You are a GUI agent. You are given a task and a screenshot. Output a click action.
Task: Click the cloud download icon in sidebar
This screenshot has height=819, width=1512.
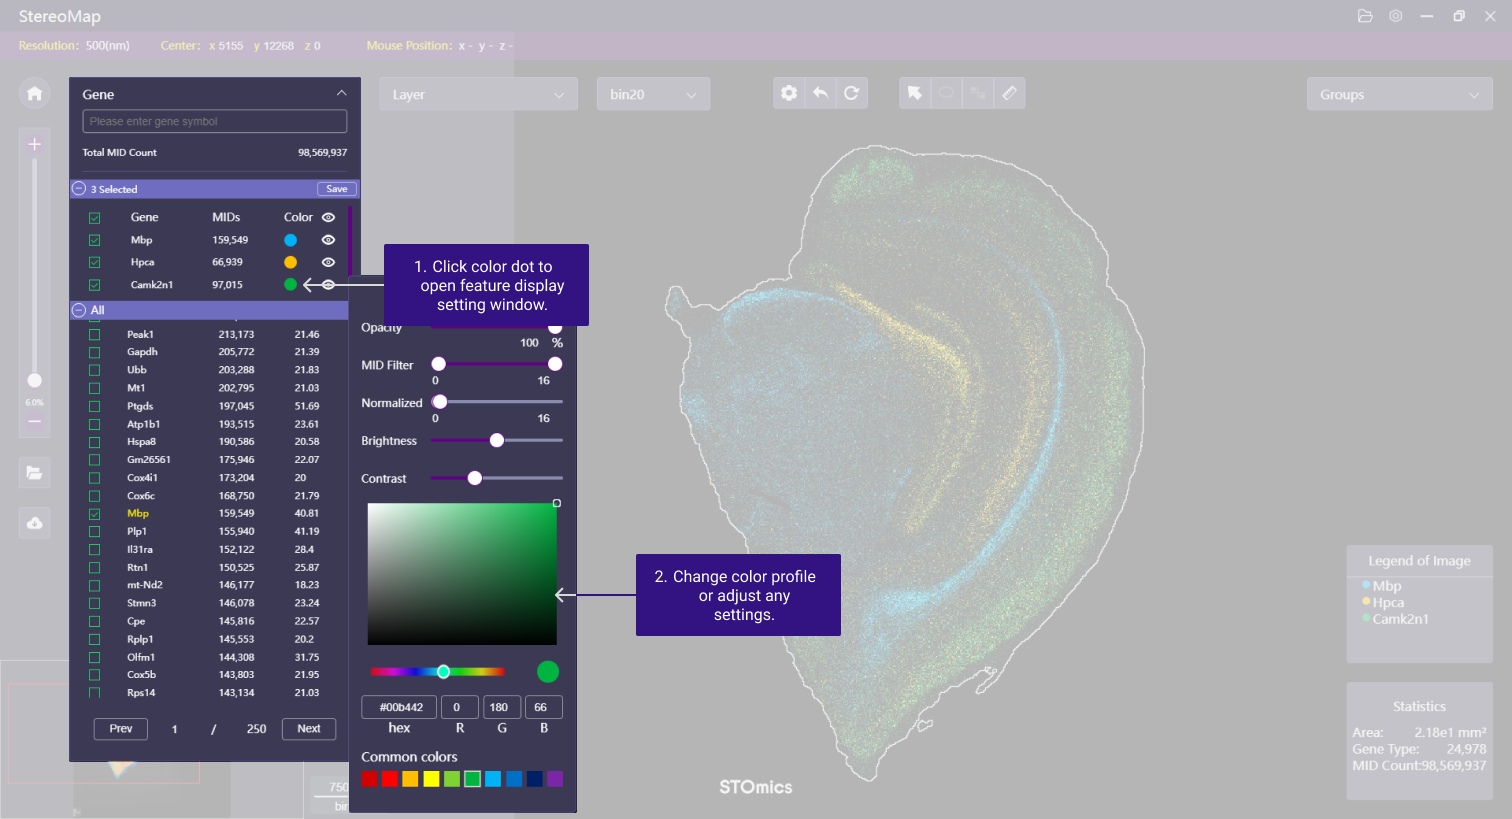34,523
